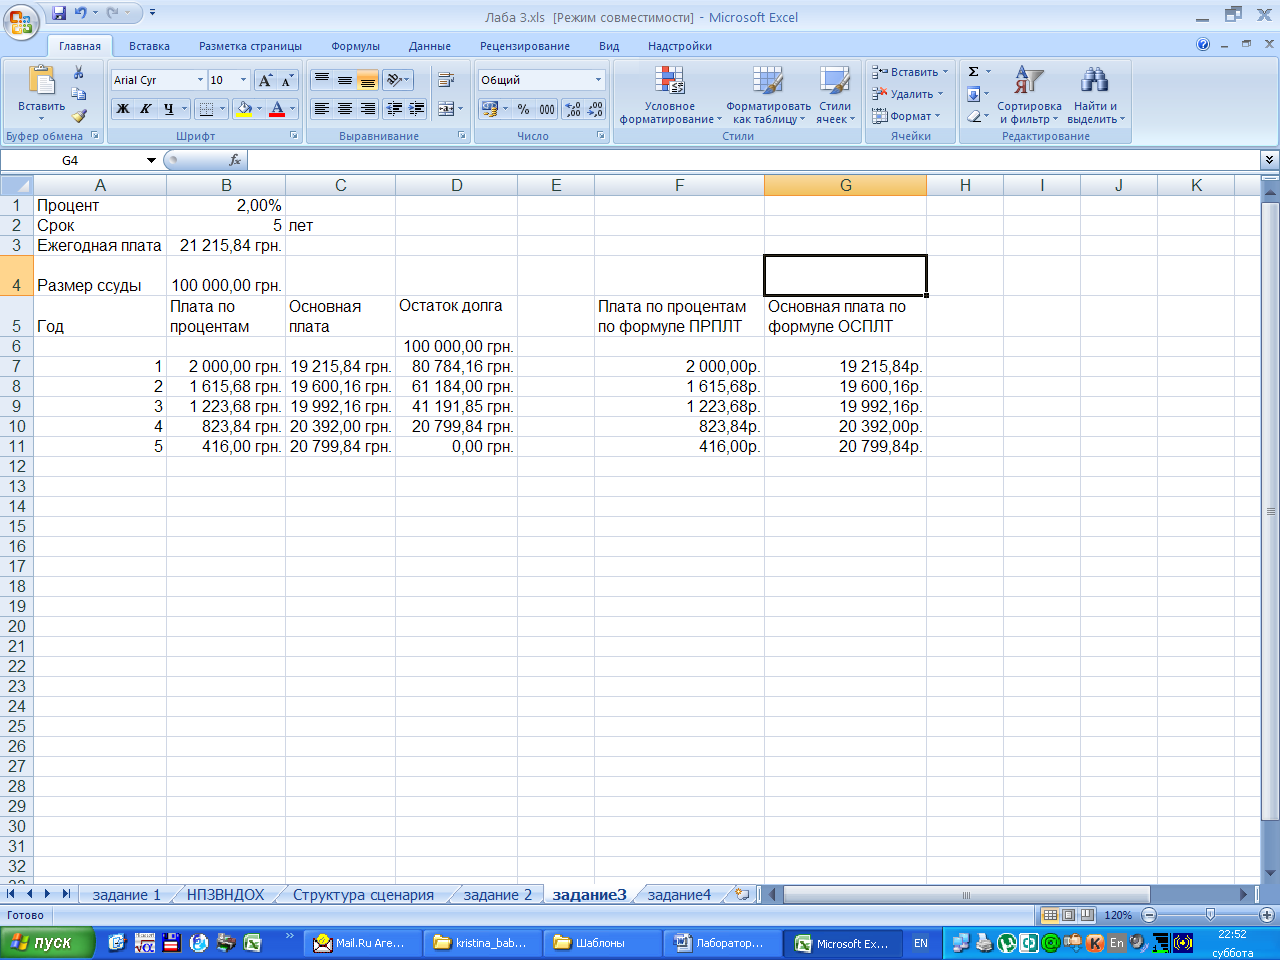Apply the red font color

[277, 109]
